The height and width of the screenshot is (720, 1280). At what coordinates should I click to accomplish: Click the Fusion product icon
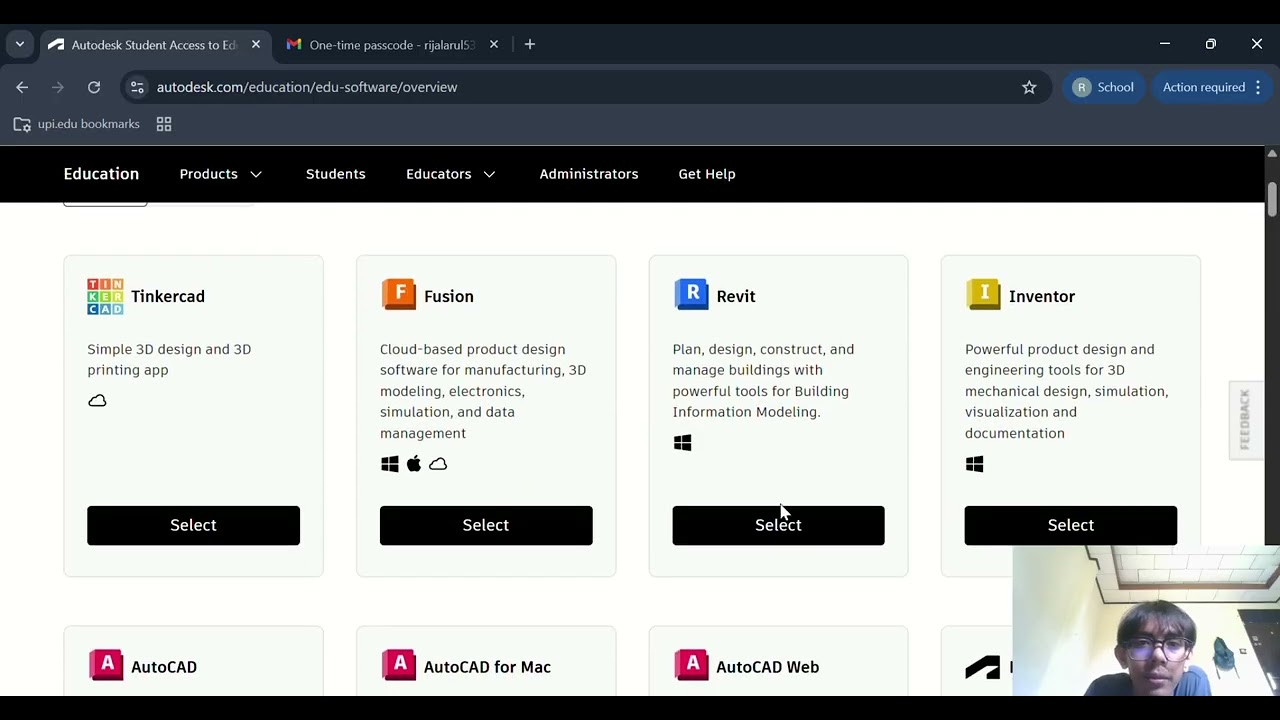coord(398,295)
